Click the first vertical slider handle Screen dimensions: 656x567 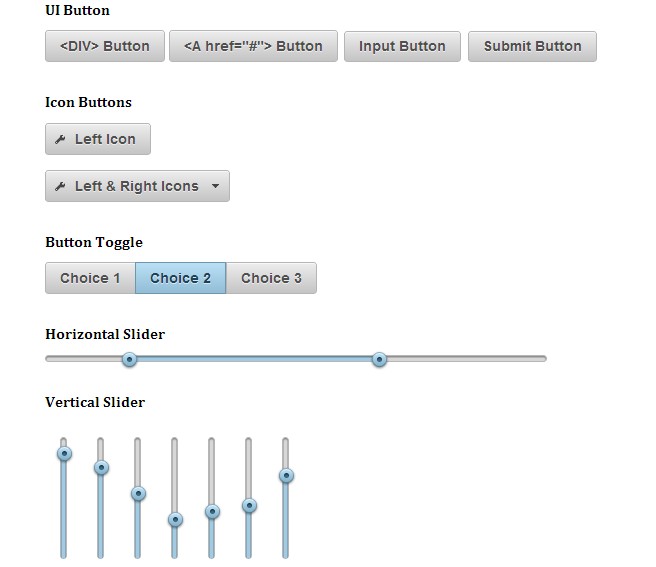(64, 453)
